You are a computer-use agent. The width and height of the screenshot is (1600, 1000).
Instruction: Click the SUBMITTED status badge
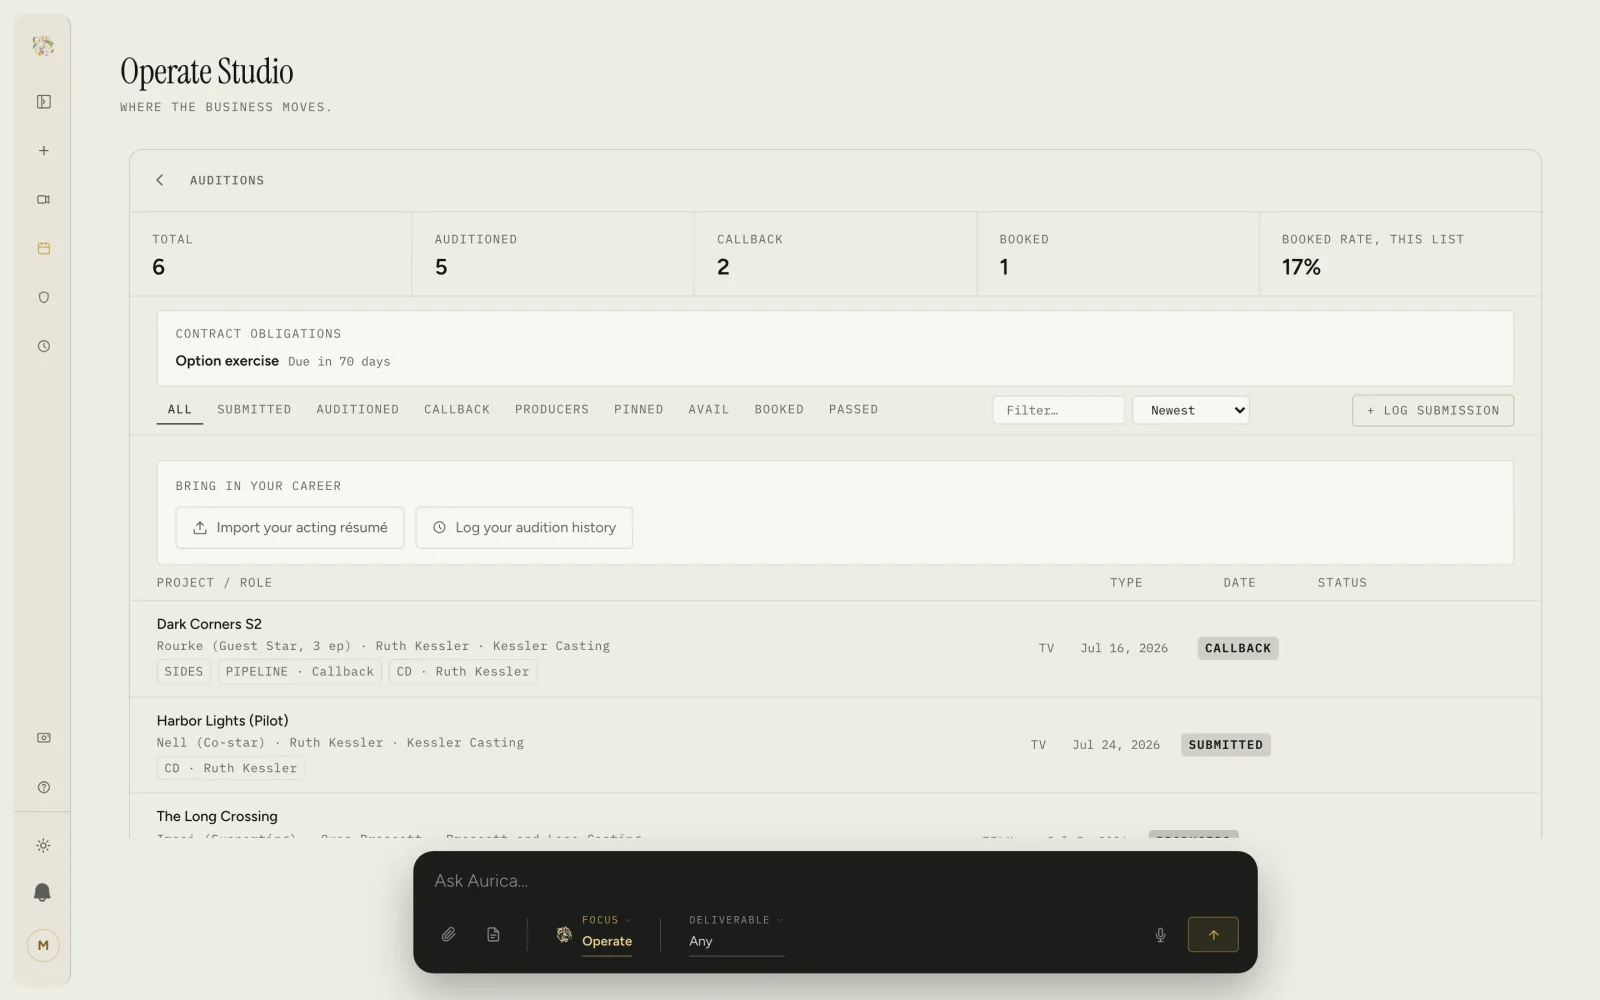pyautogui.click(x=1226, y=745)
